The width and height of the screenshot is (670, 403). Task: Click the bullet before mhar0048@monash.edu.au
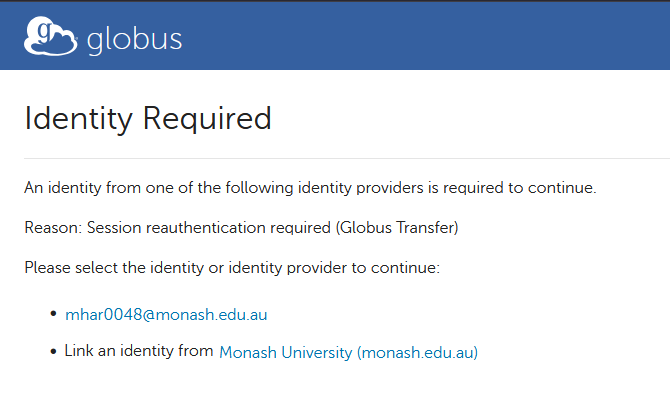tap(53, 314)
